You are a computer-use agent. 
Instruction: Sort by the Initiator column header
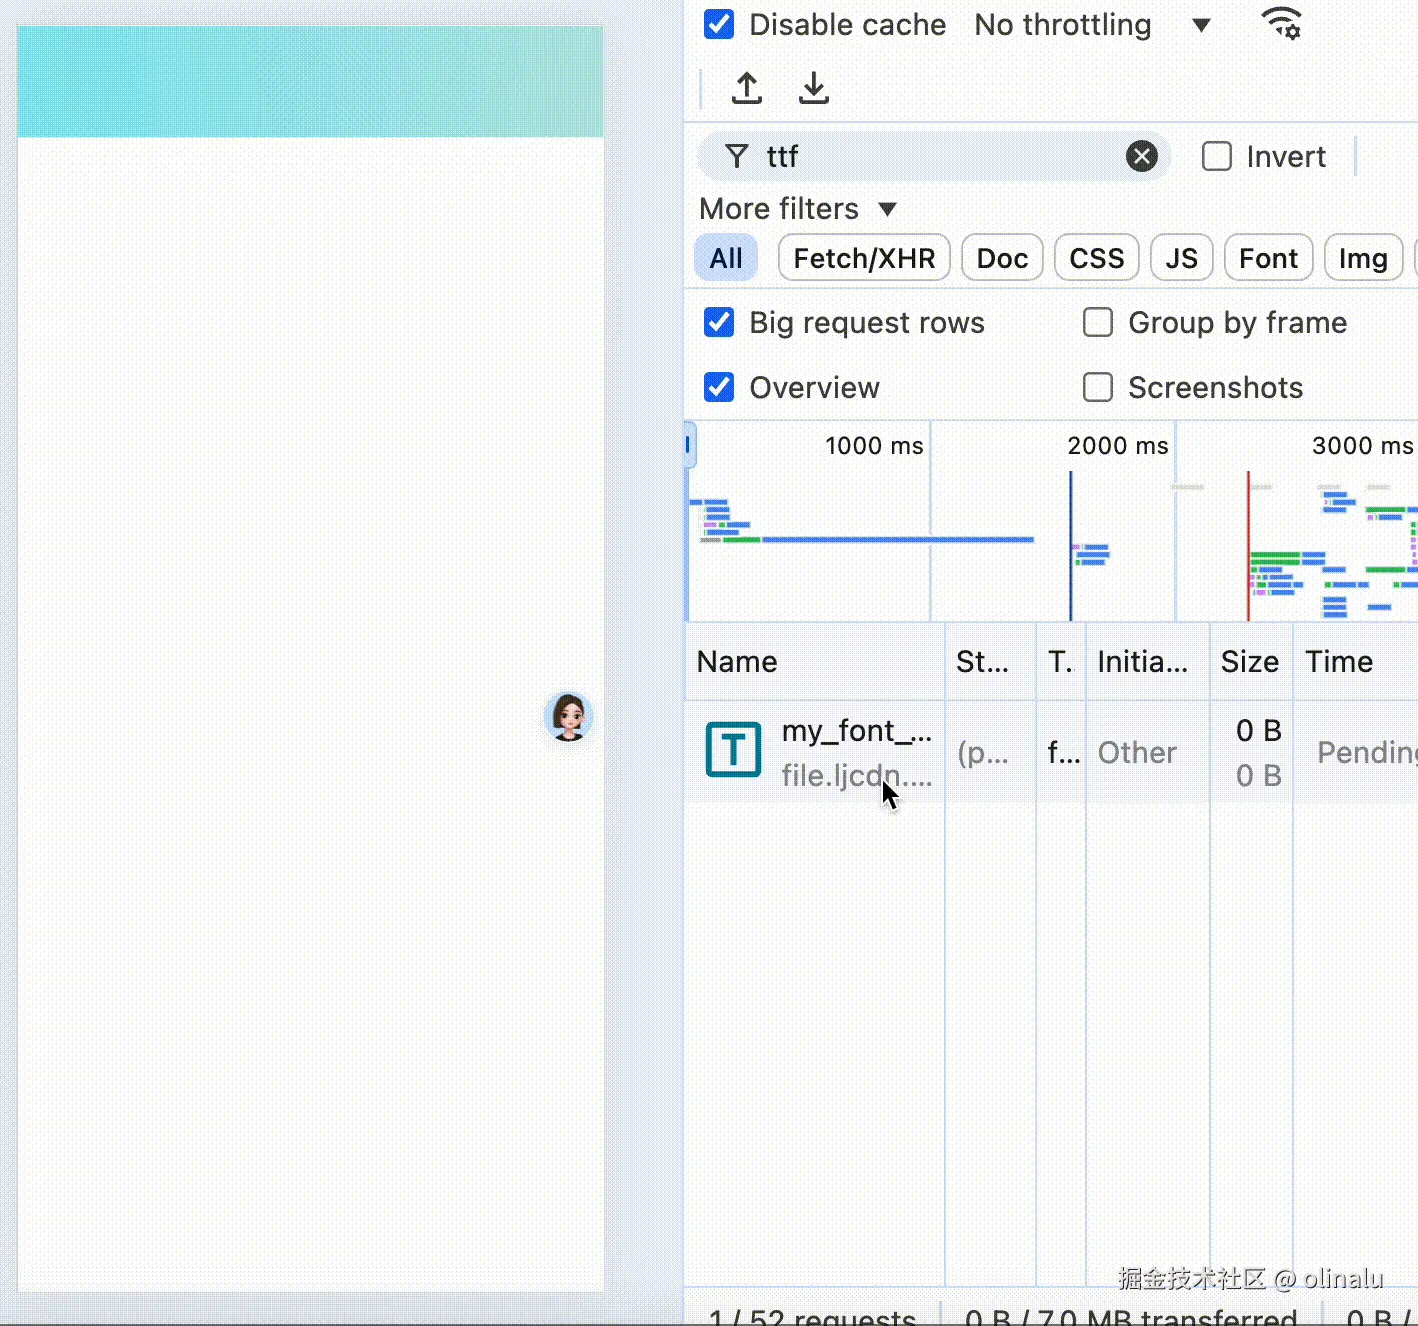click(1148, 662)
